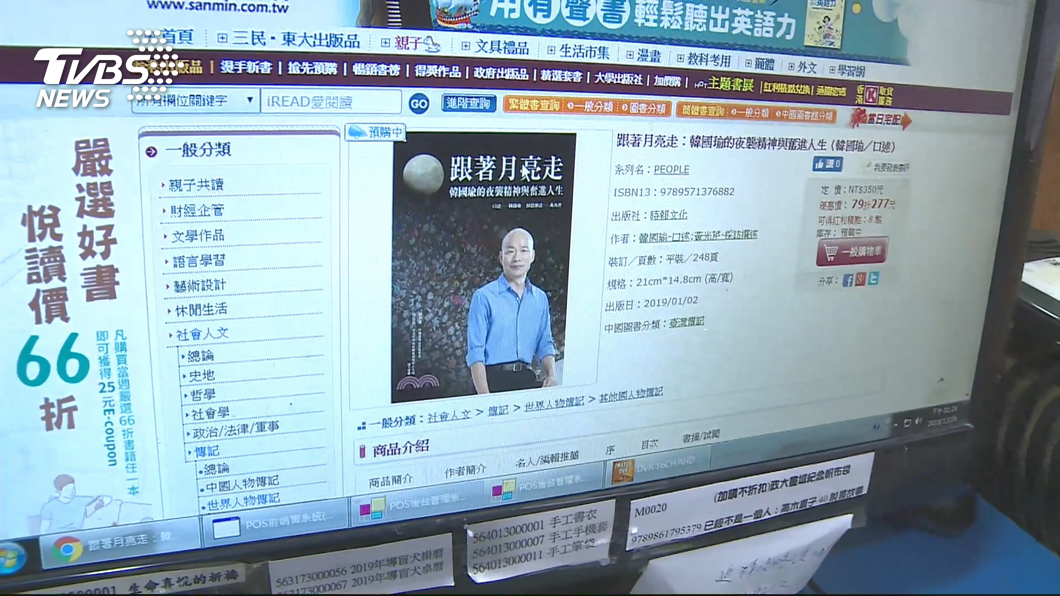Viewport: 1060px width, 596px height.
Task: Open the 進階查詢 advanced search
Action: click(x=469, y=103)
